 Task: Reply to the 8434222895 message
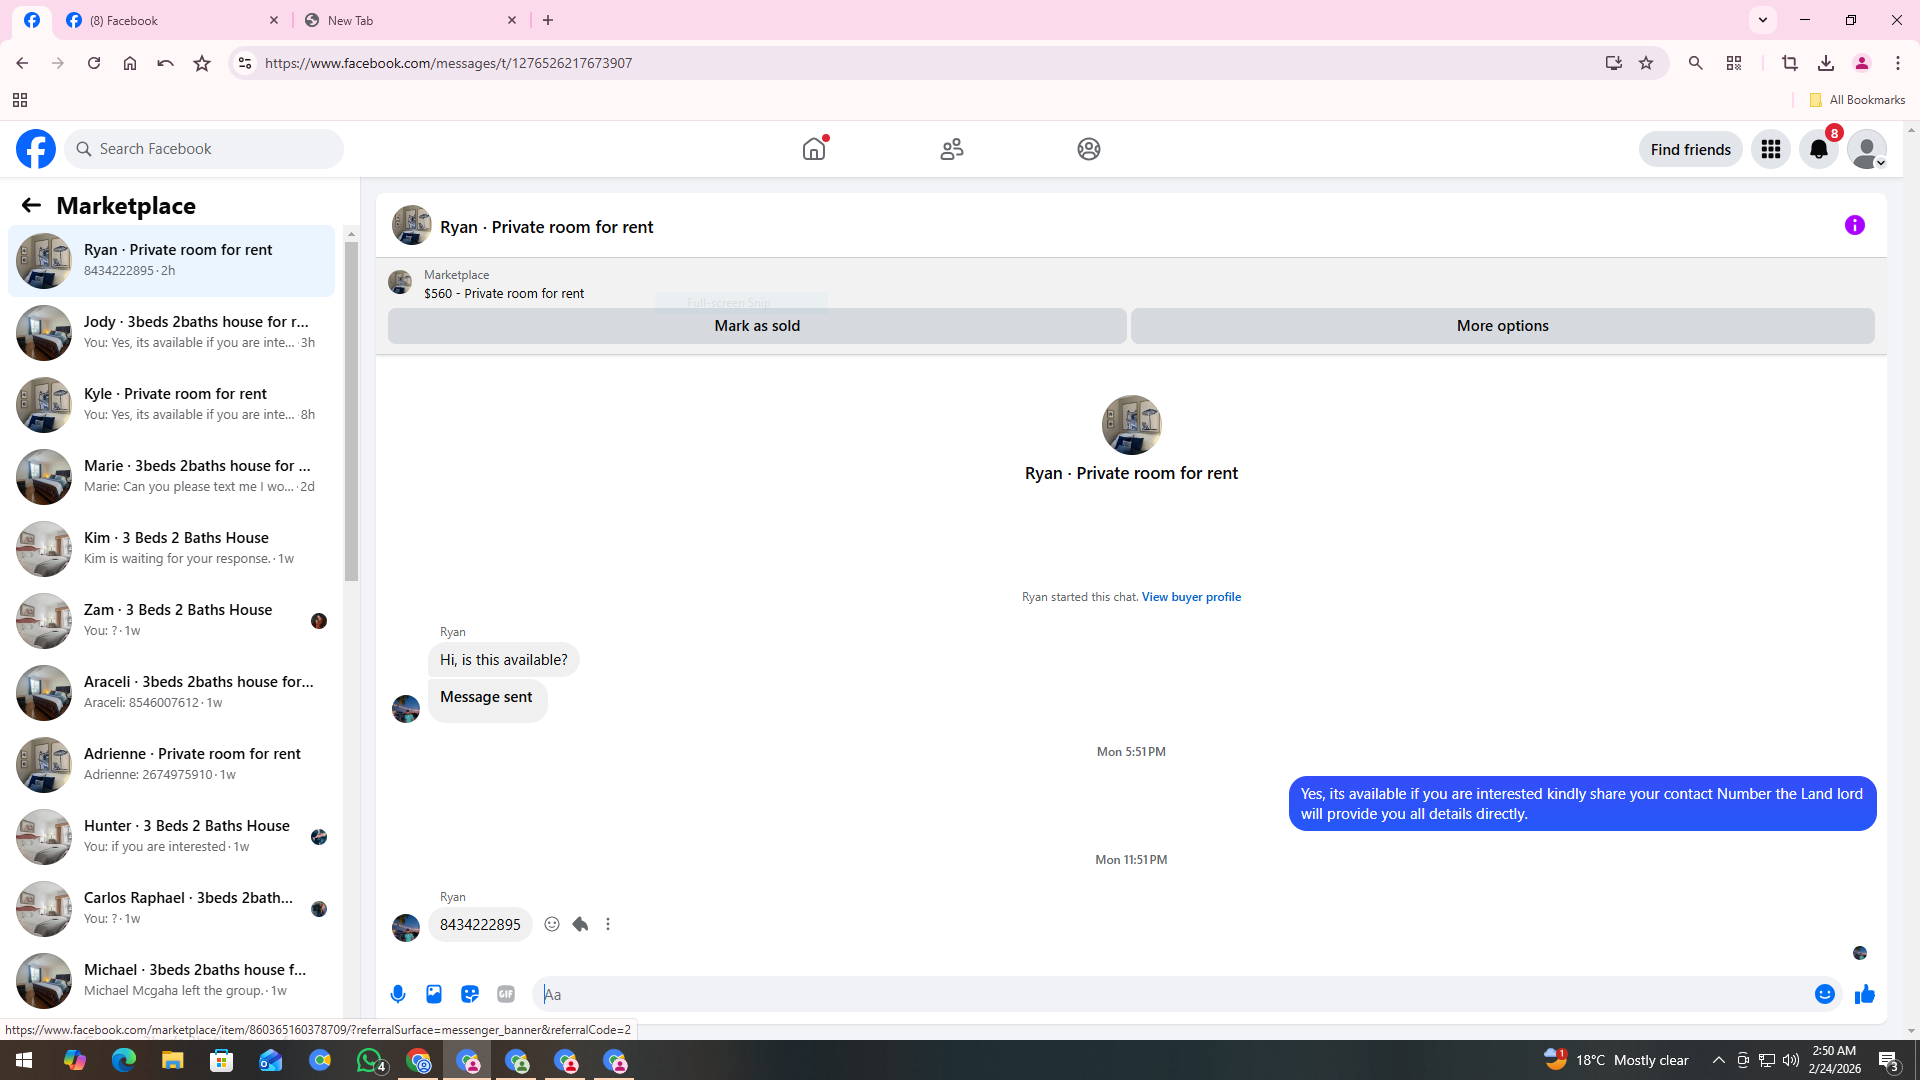click(x=580, y=924)
